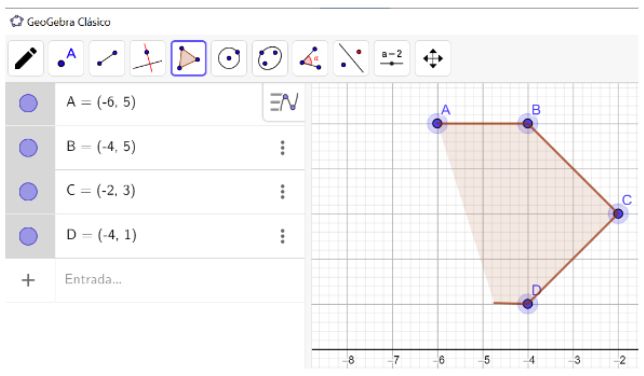Image resolution: width=644 pixels, height=376 pixels.
Task: Select the Pen freehand tool
Action: tap(25, 58)
